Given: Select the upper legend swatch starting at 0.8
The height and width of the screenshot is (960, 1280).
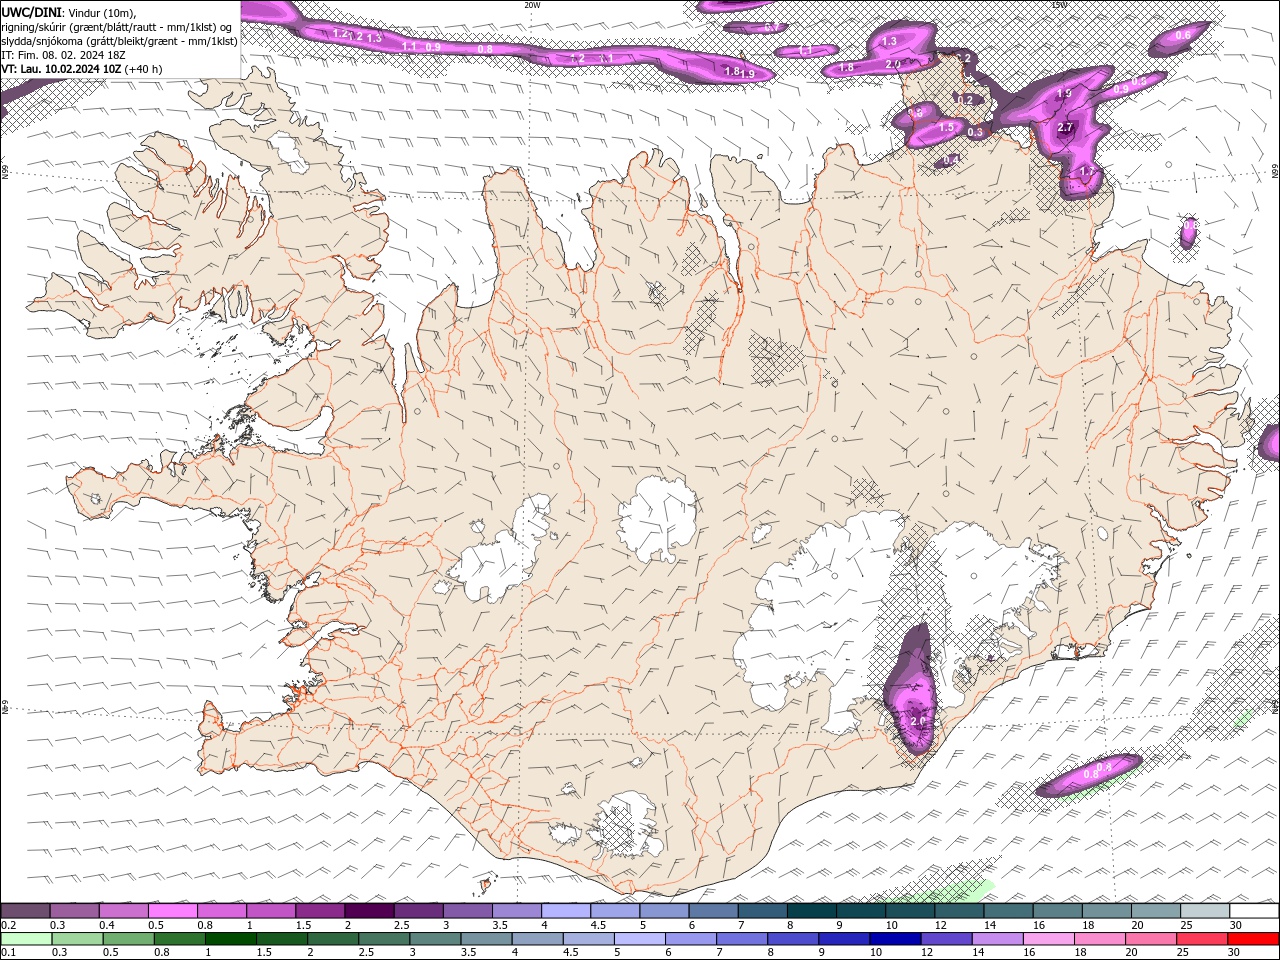Looking at the screenshot, I should tap(221, 911).
